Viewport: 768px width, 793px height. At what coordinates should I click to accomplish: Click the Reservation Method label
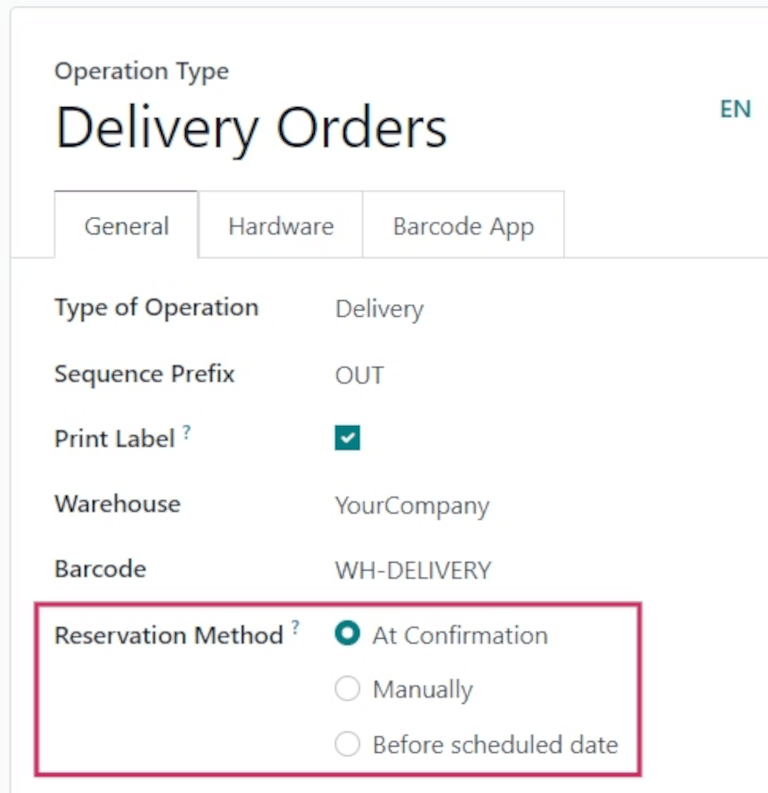pyautogui.click(x=169, y=636)
